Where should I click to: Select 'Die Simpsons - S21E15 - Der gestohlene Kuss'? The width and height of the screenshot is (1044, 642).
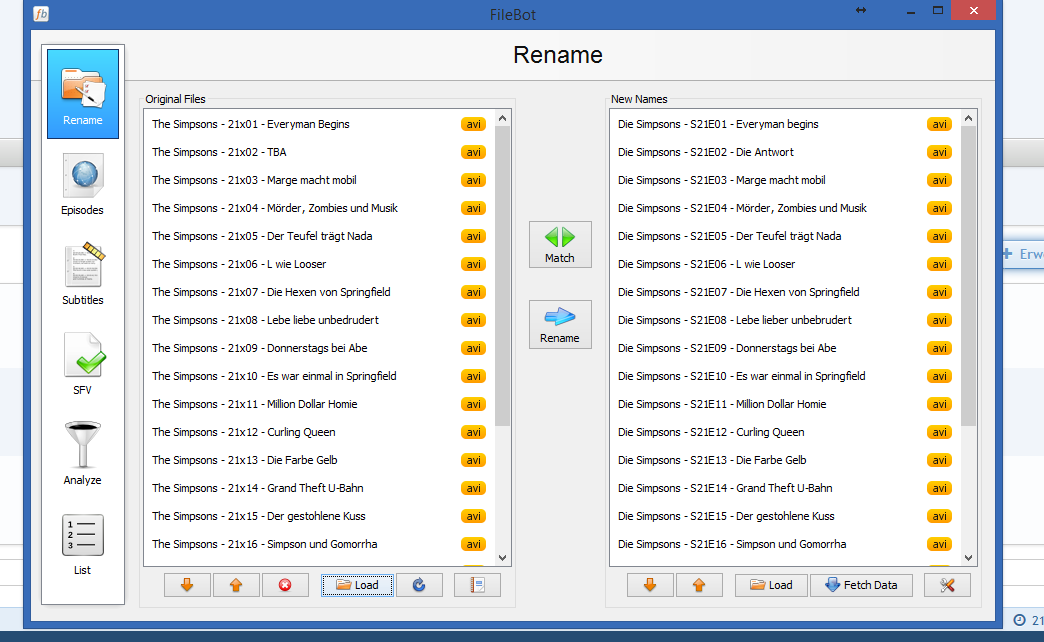pyautogui.click(x=786, y=516)
